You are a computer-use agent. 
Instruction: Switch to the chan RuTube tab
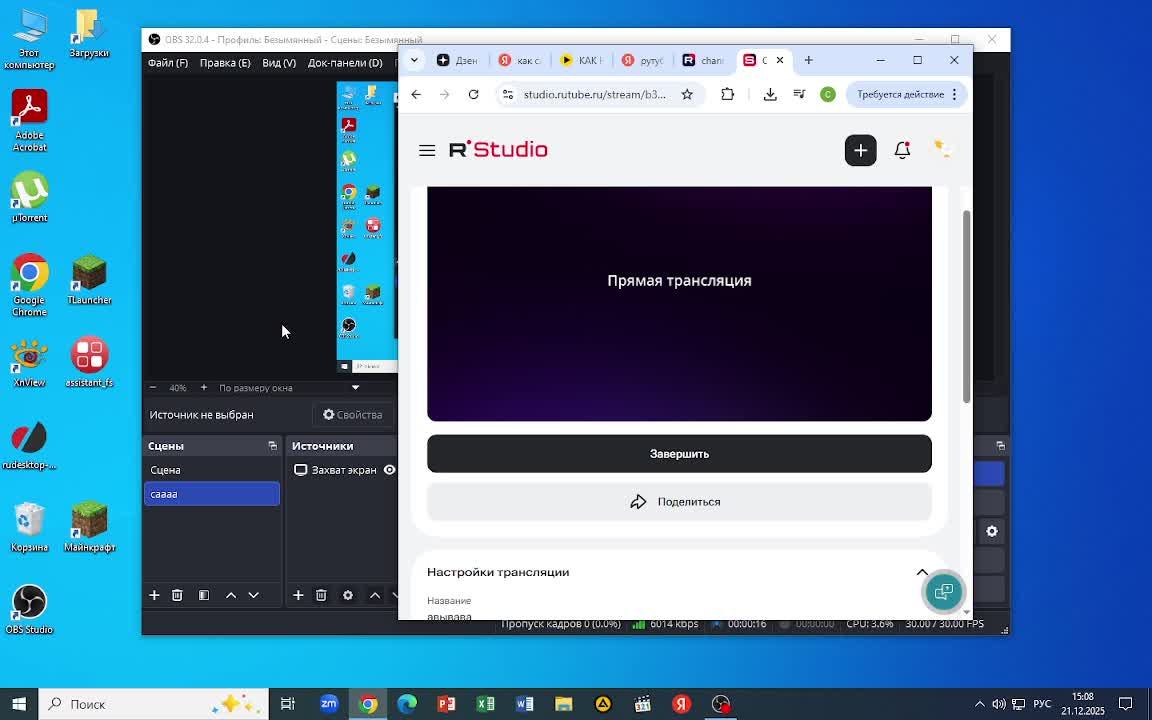coord(705,60)
